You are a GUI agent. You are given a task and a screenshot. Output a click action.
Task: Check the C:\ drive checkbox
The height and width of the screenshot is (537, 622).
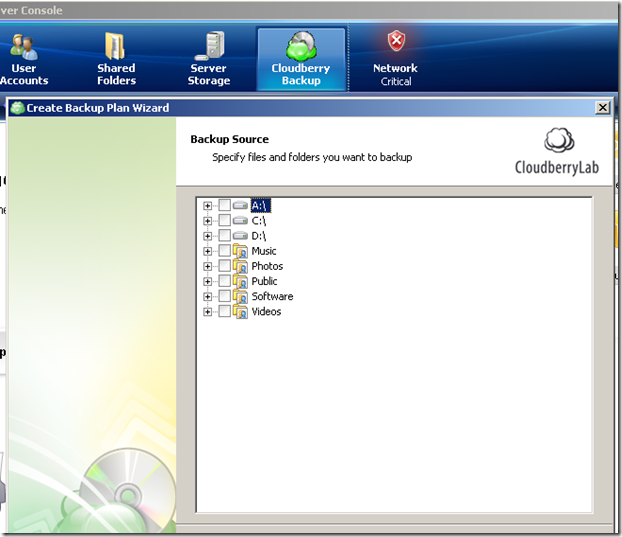225,221
